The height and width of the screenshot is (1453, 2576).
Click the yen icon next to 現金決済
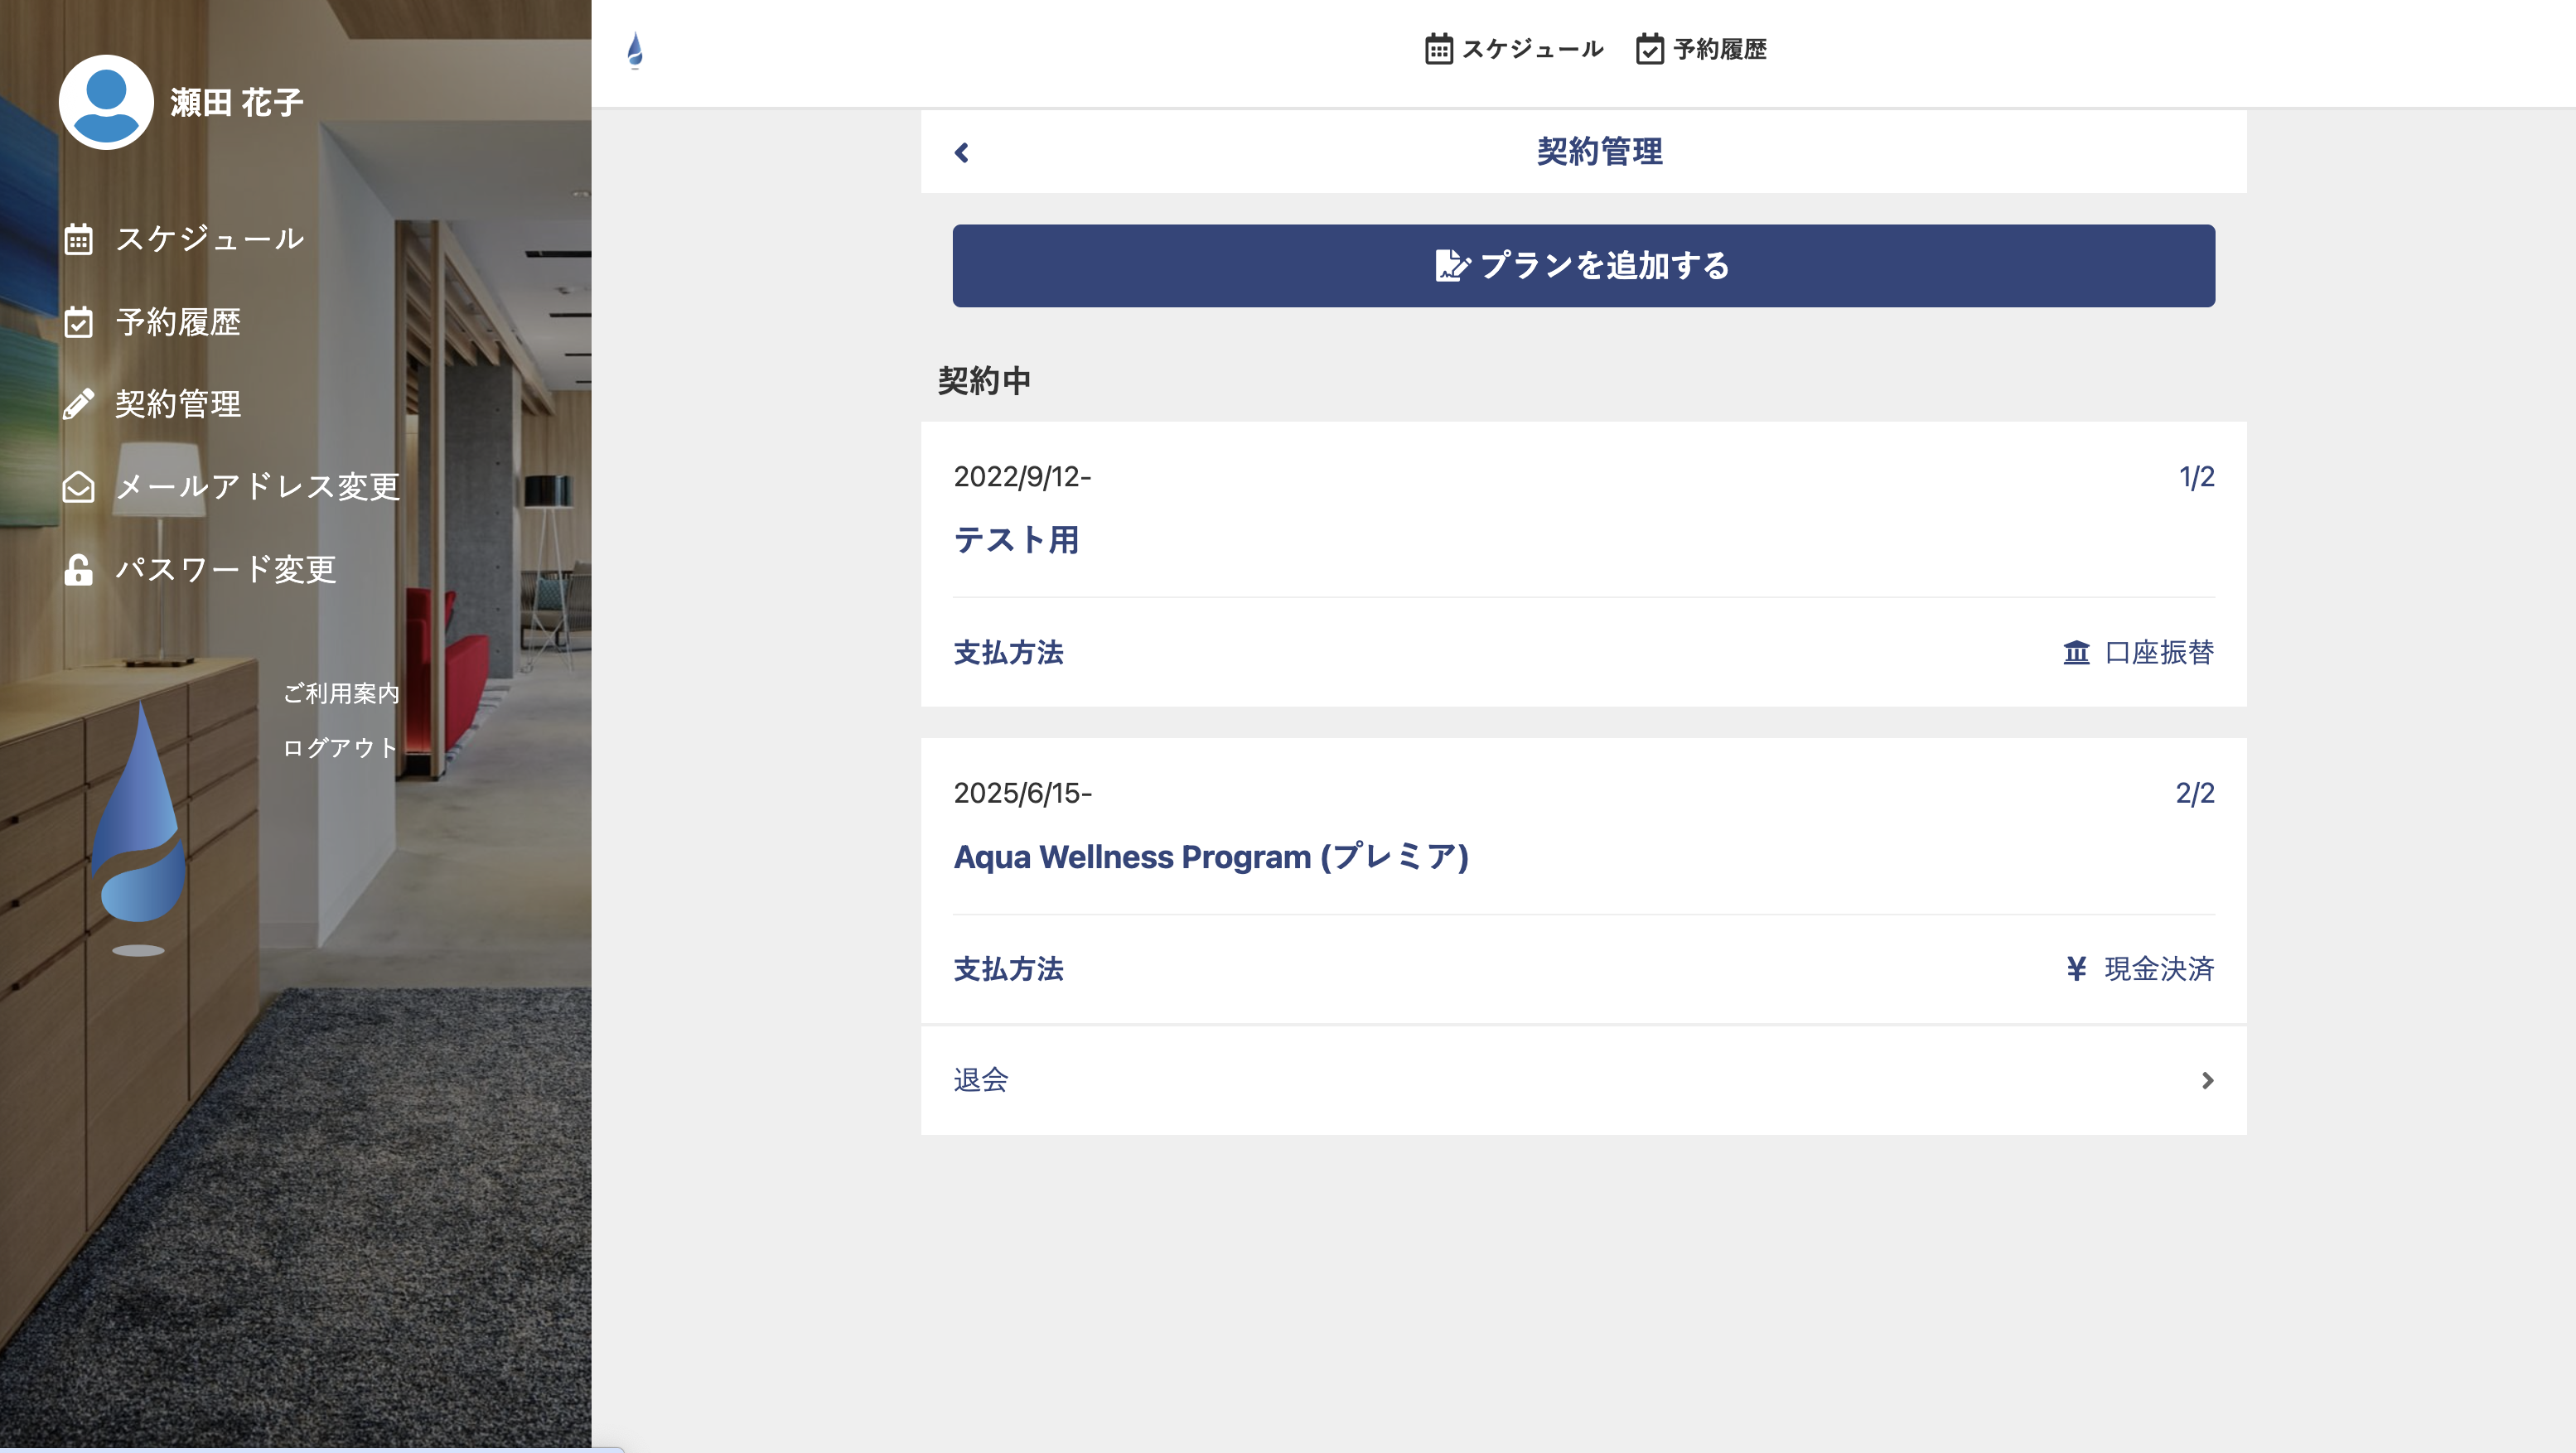(x=2077, y=969)
